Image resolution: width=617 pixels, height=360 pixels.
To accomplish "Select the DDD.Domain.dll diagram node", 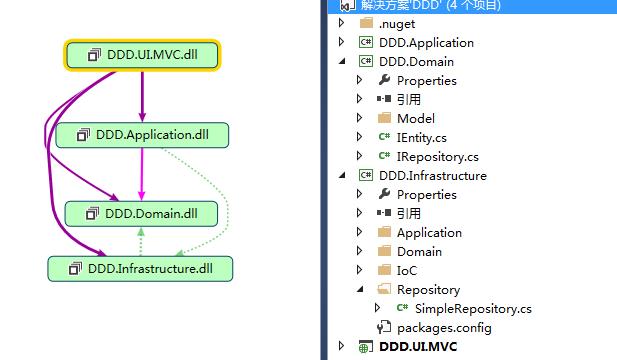I will click(x=141, y=214).
